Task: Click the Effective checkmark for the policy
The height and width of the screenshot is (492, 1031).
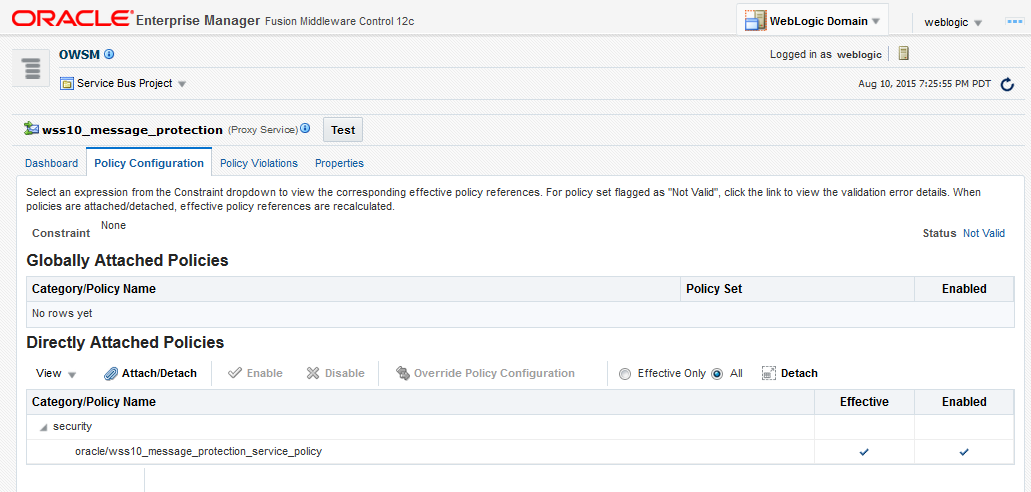Action: pos(864,452)
